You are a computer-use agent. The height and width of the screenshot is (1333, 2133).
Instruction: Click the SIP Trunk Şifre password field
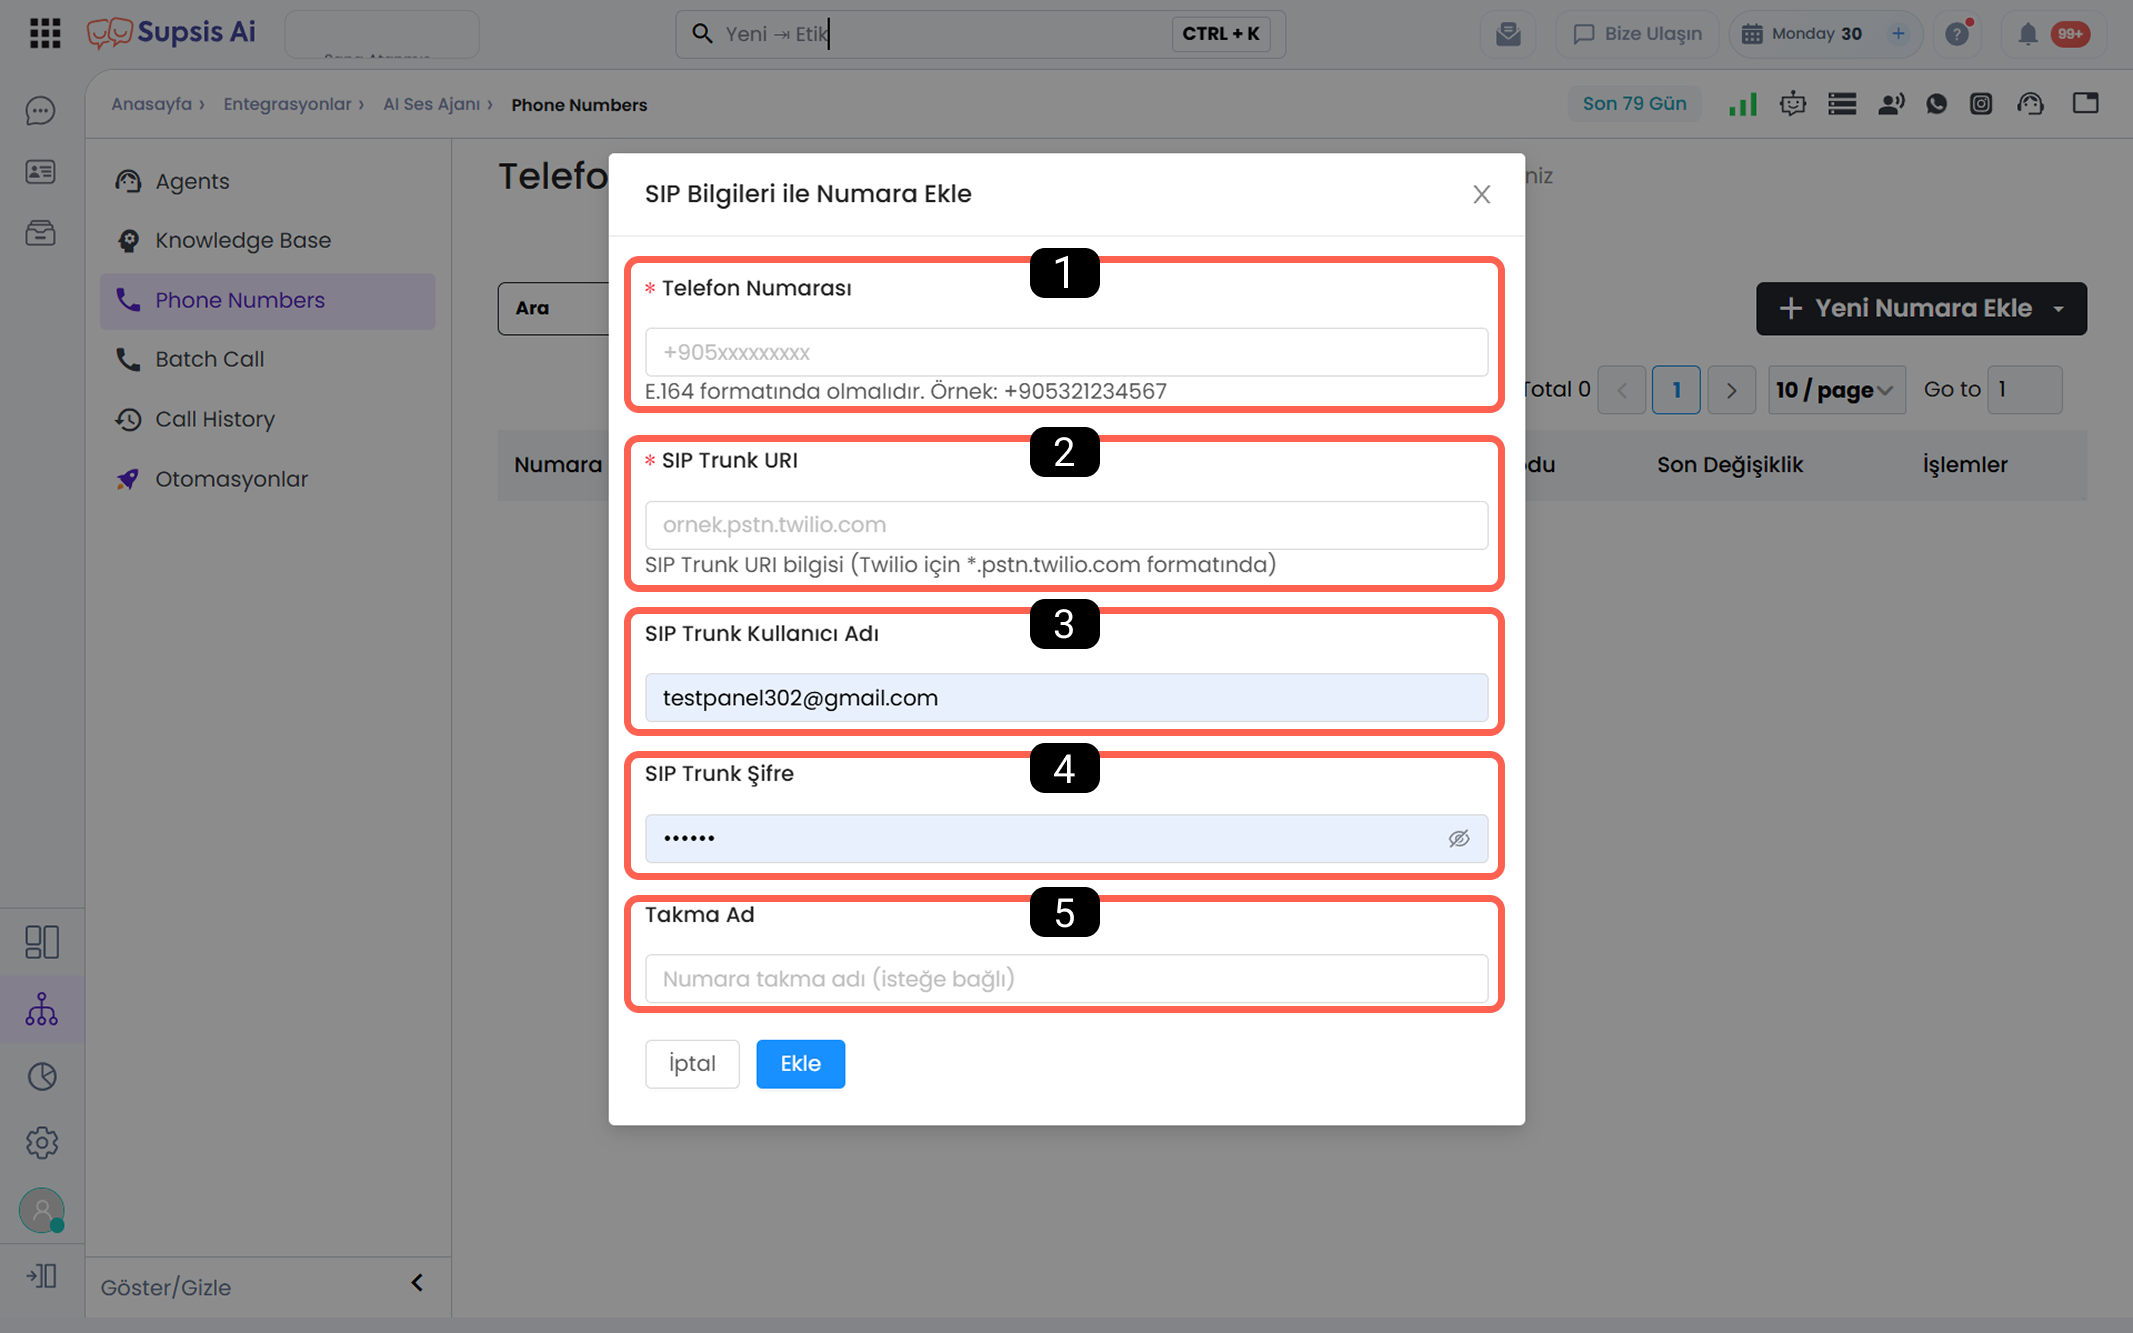point(1066,839)
